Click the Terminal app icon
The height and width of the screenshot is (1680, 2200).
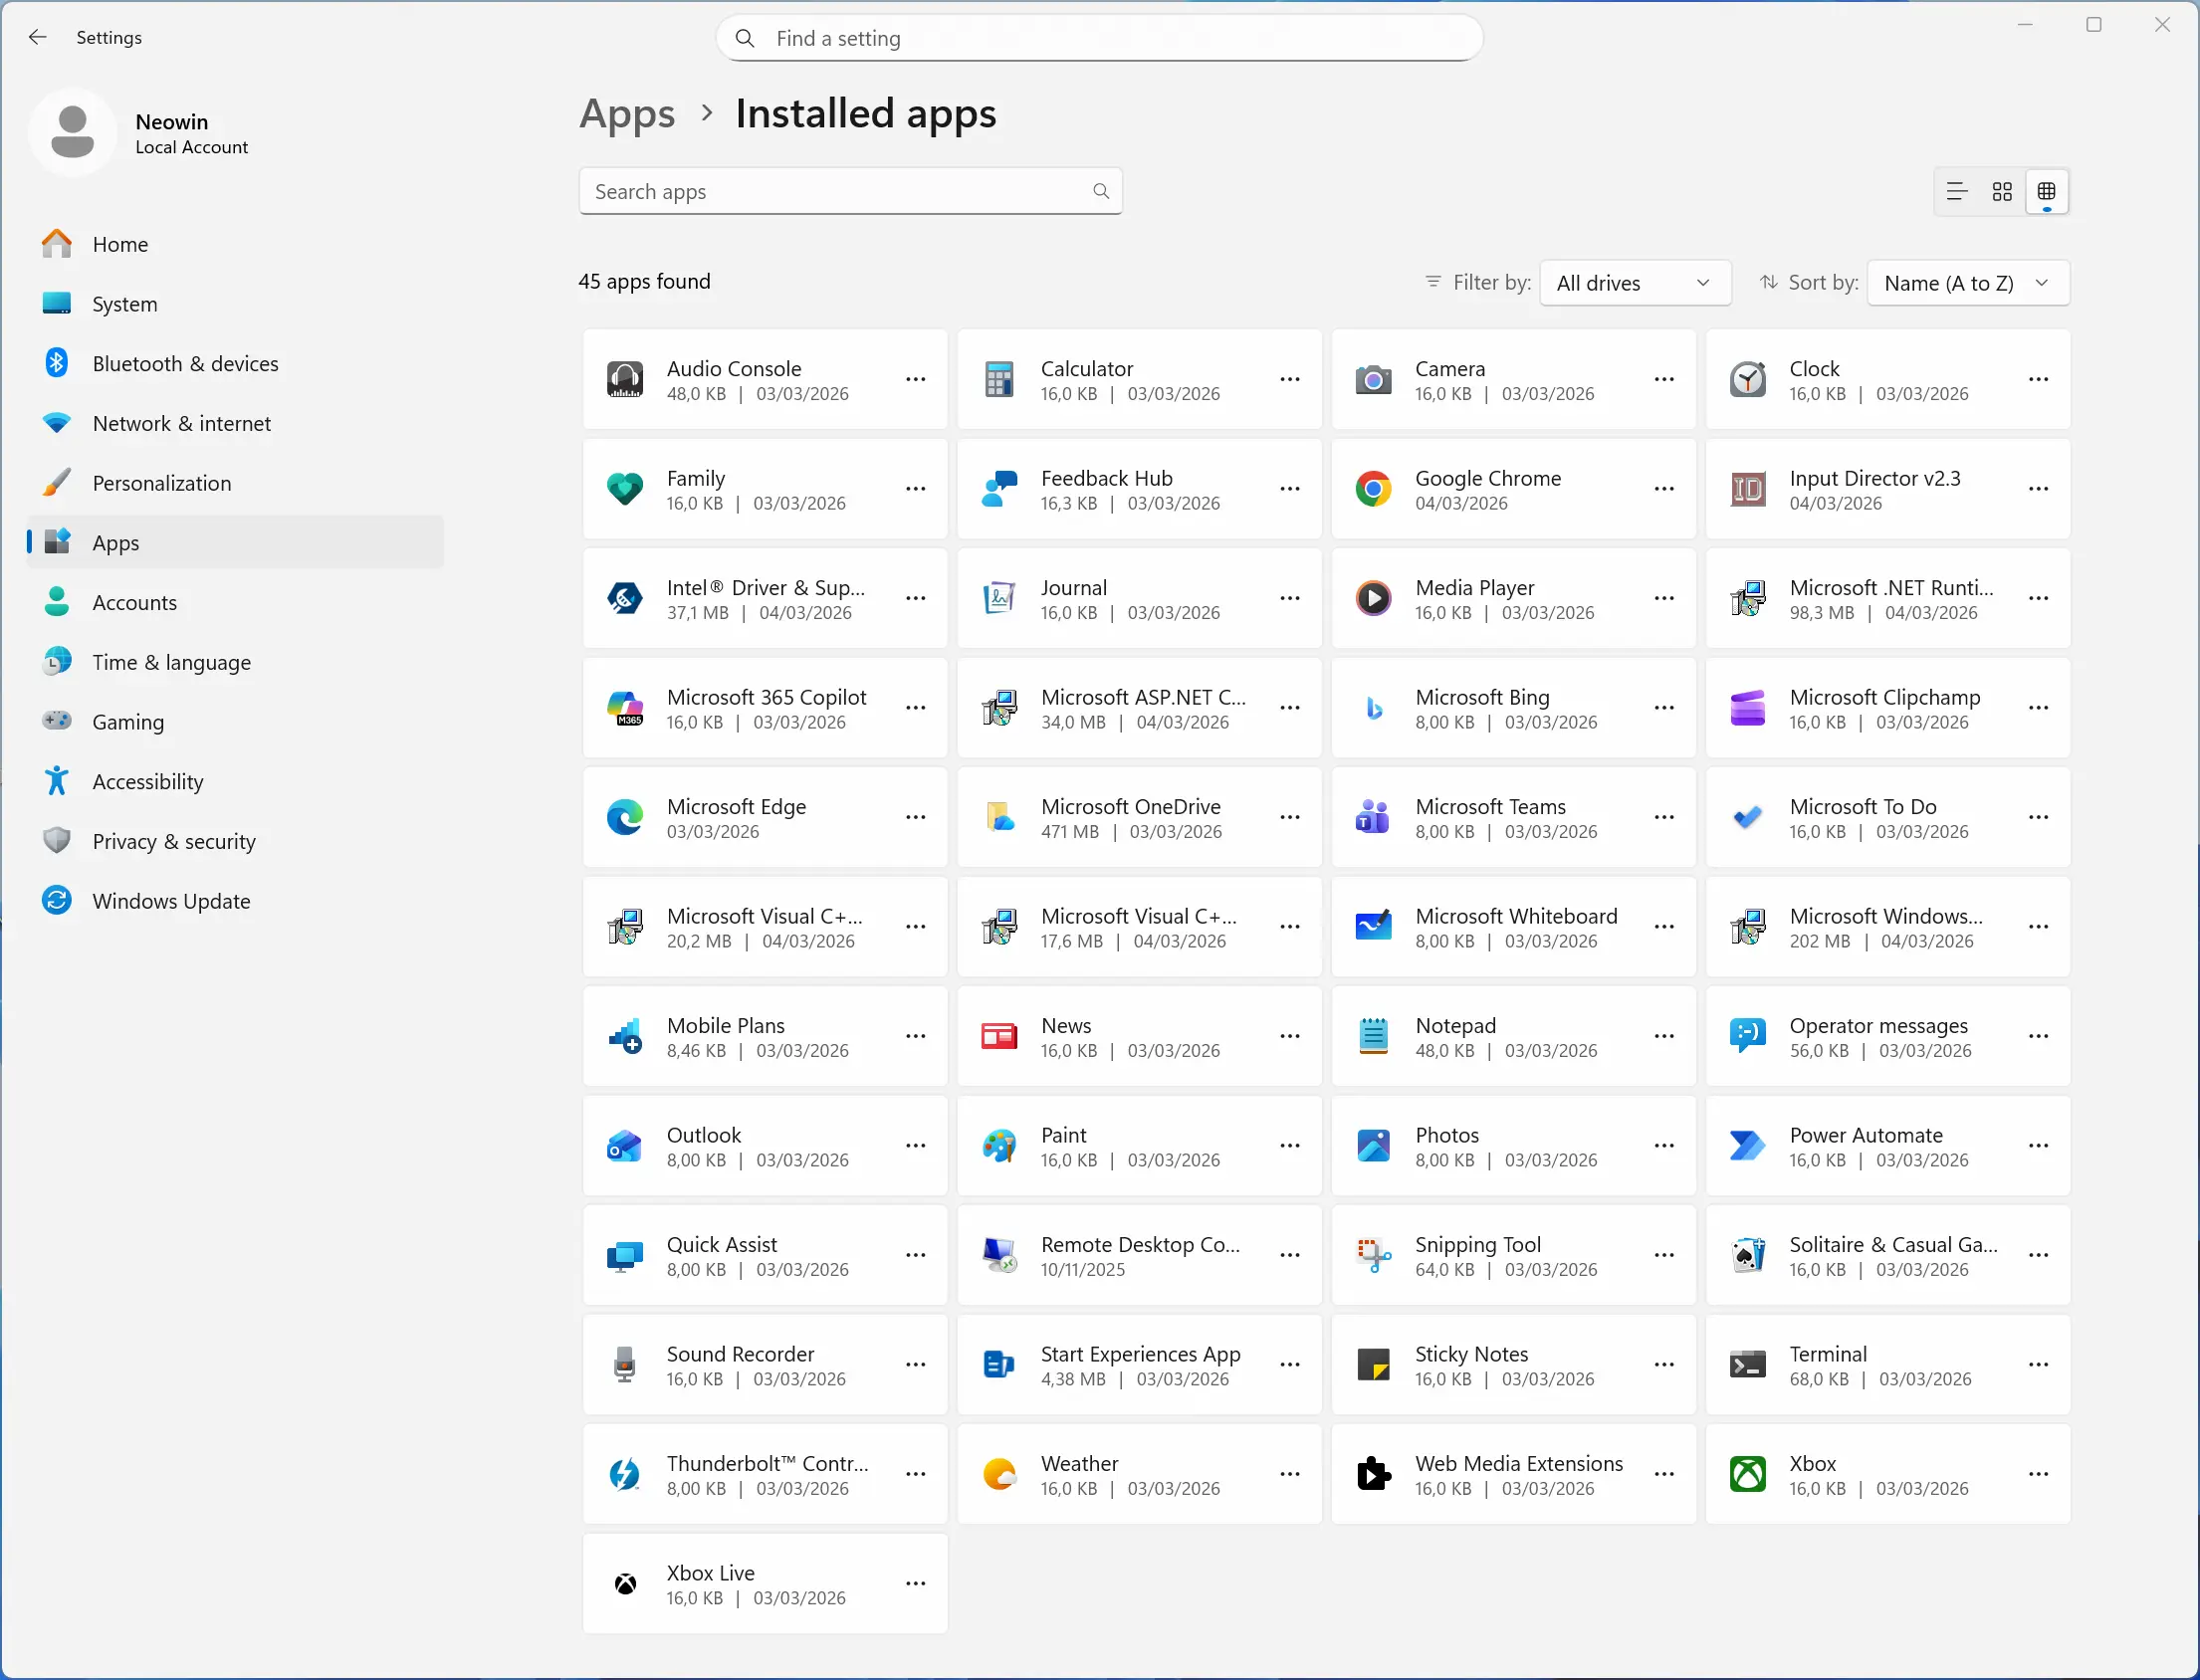coord(1747,1365)
